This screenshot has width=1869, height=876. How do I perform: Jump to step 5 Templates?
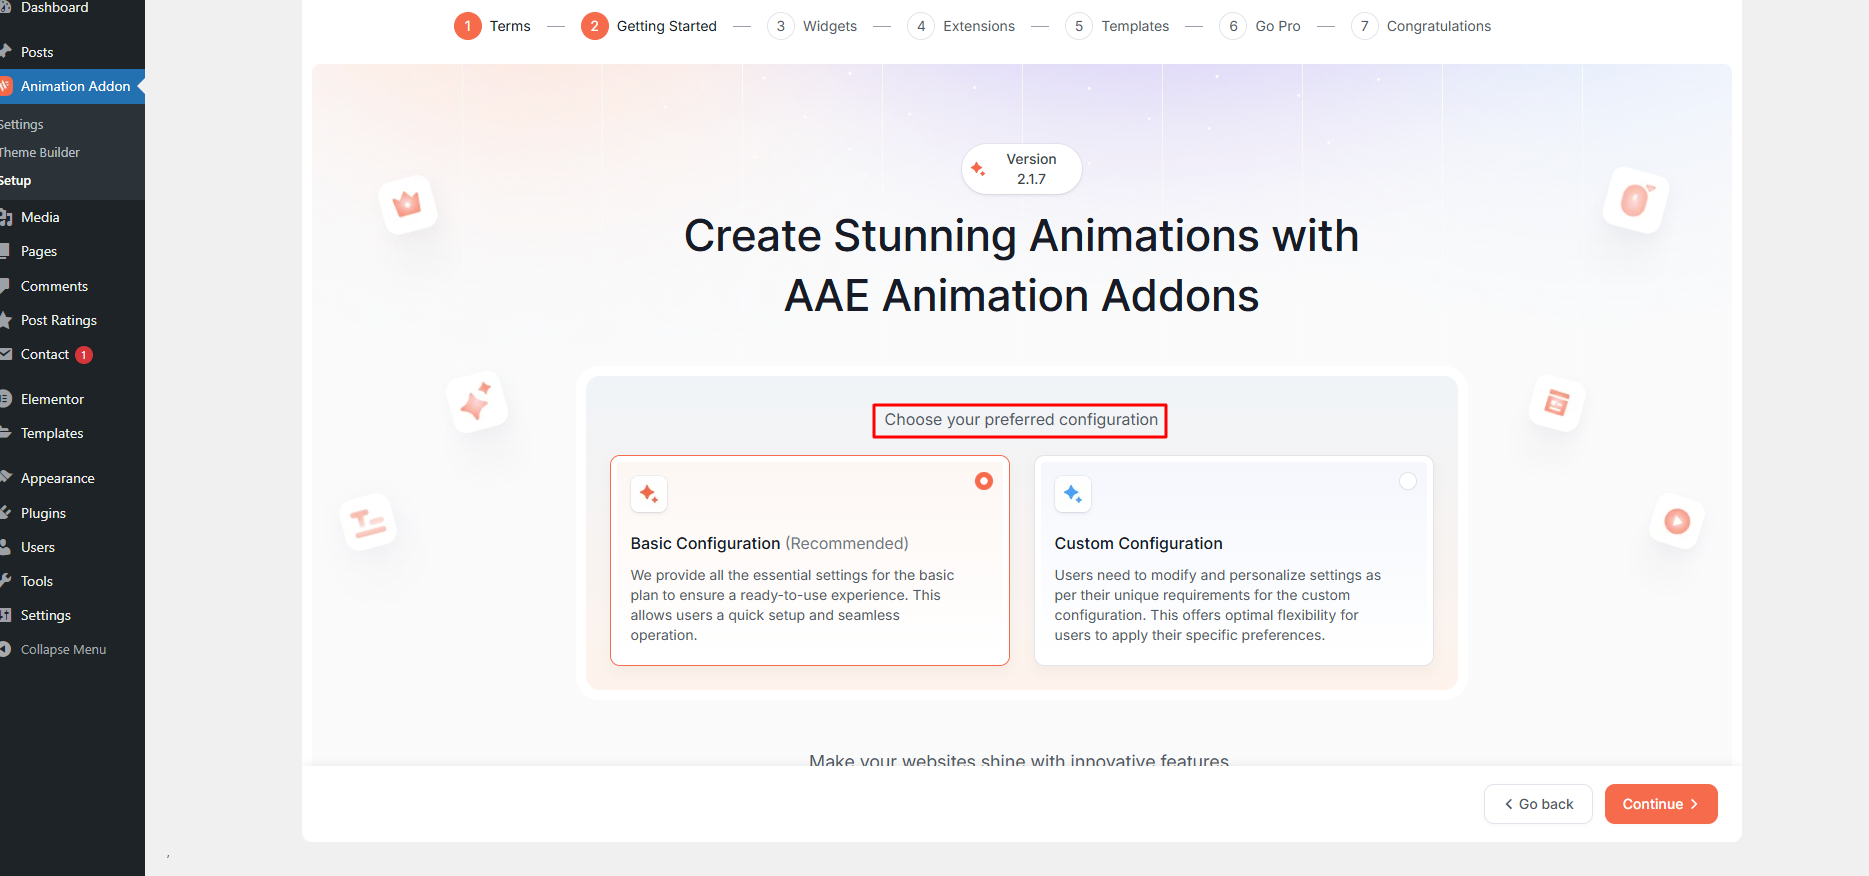click(x=1117, y=26)
